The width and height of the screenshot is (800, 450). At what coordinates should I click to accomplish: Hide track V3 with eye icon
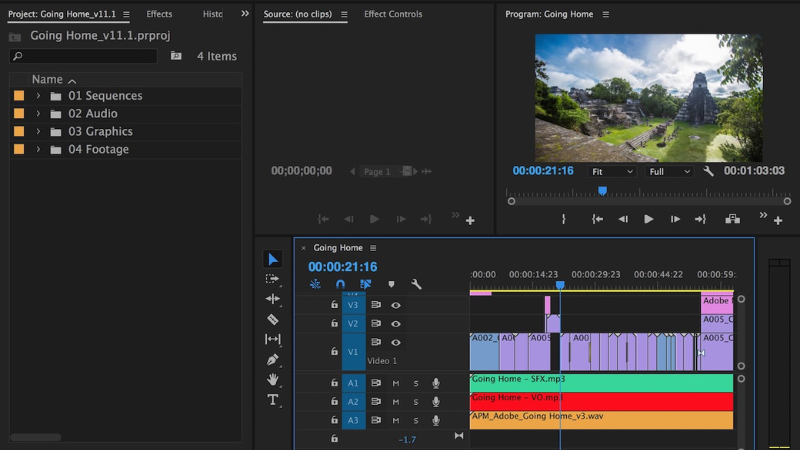coord(396,305)
